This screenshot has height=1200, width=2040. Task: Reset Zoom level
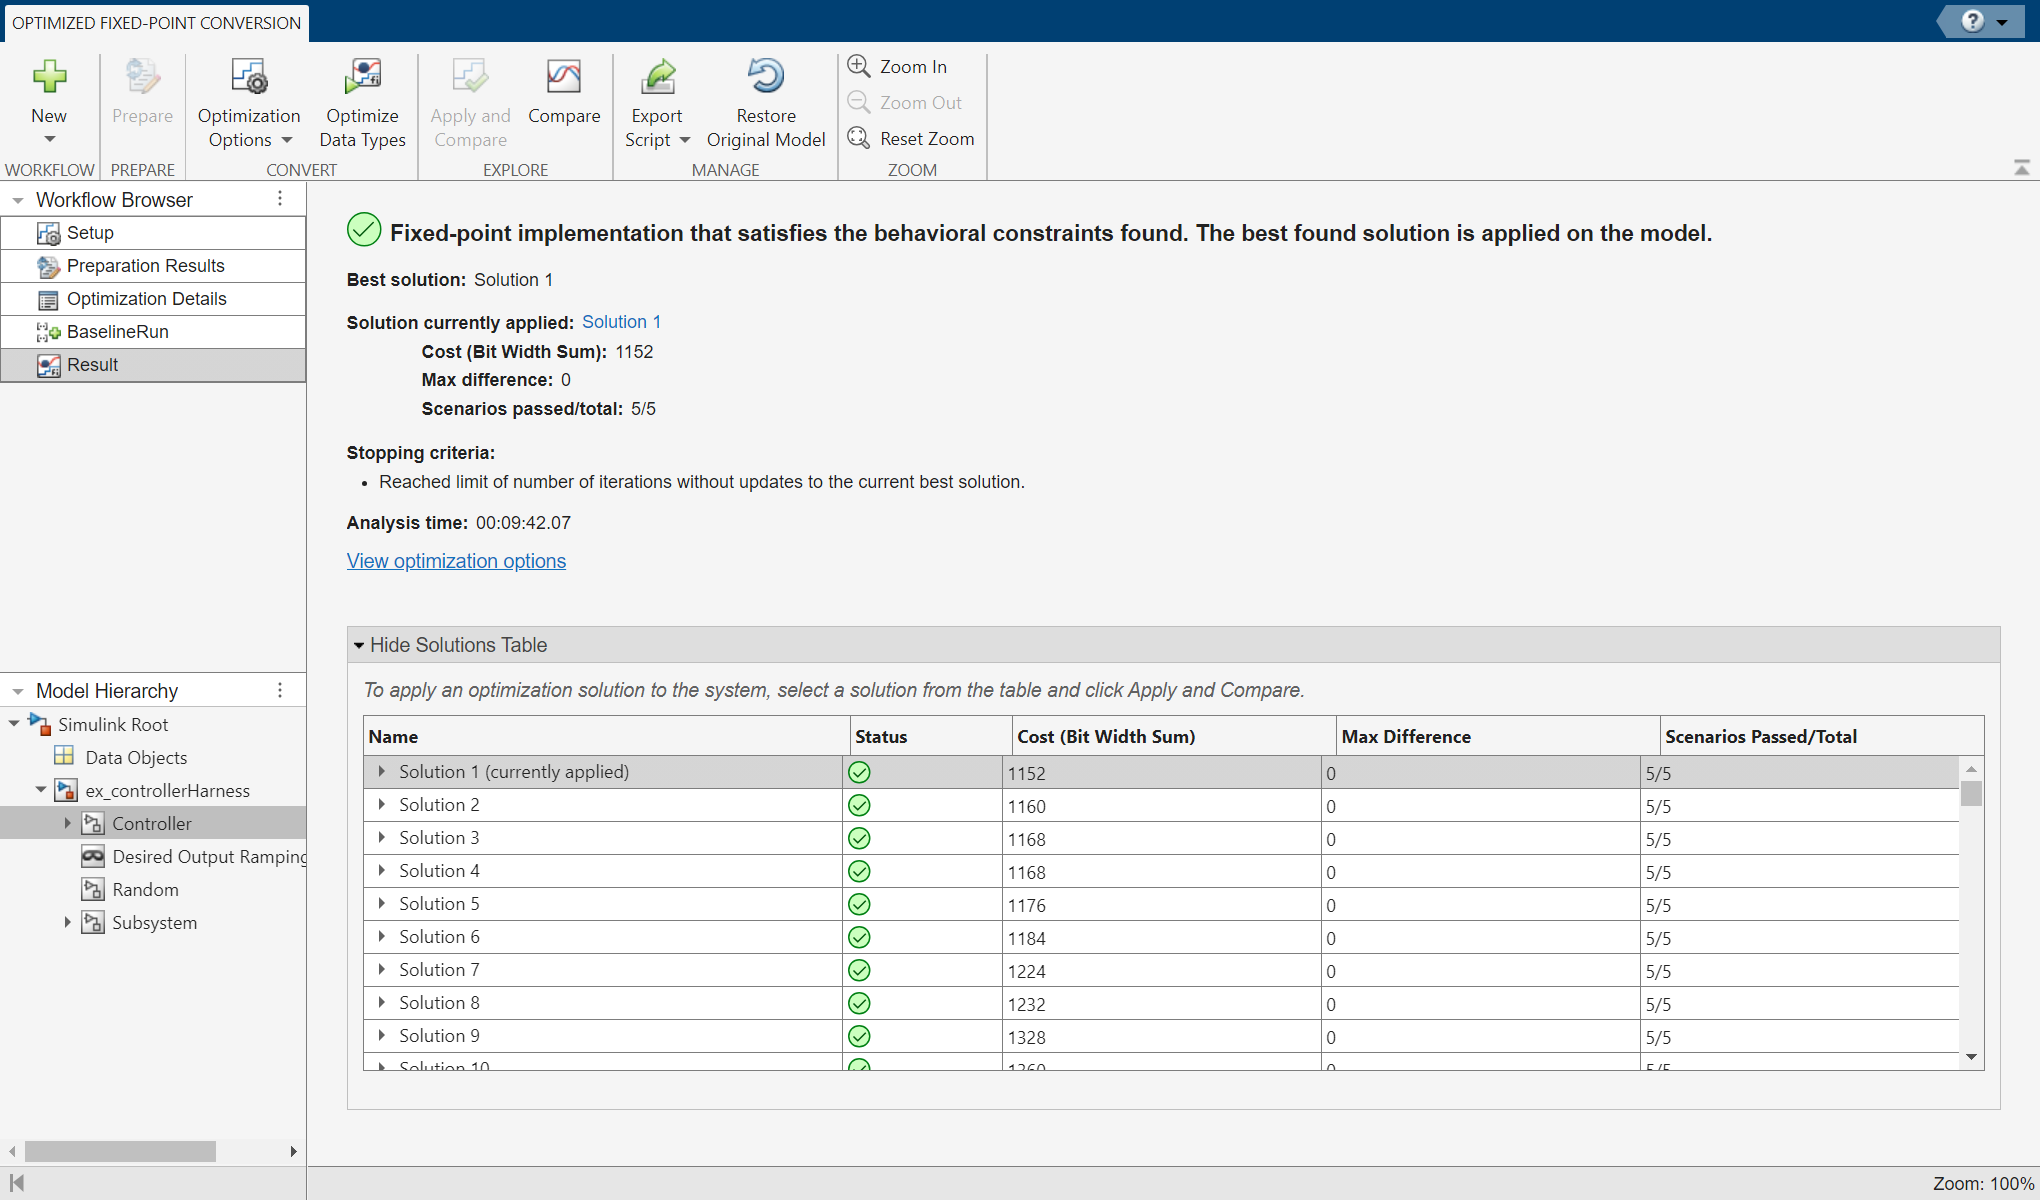click(x=911, y=138)
